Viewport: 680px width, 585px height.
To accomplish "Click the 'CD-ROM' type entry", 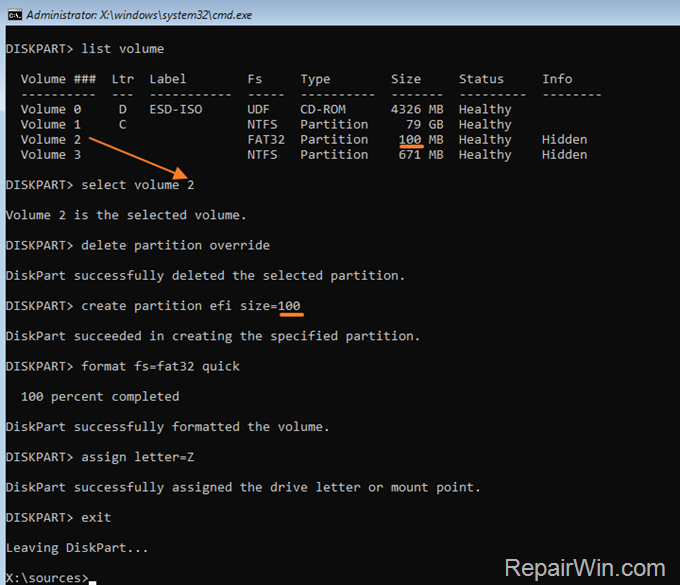I will (323, 109).
